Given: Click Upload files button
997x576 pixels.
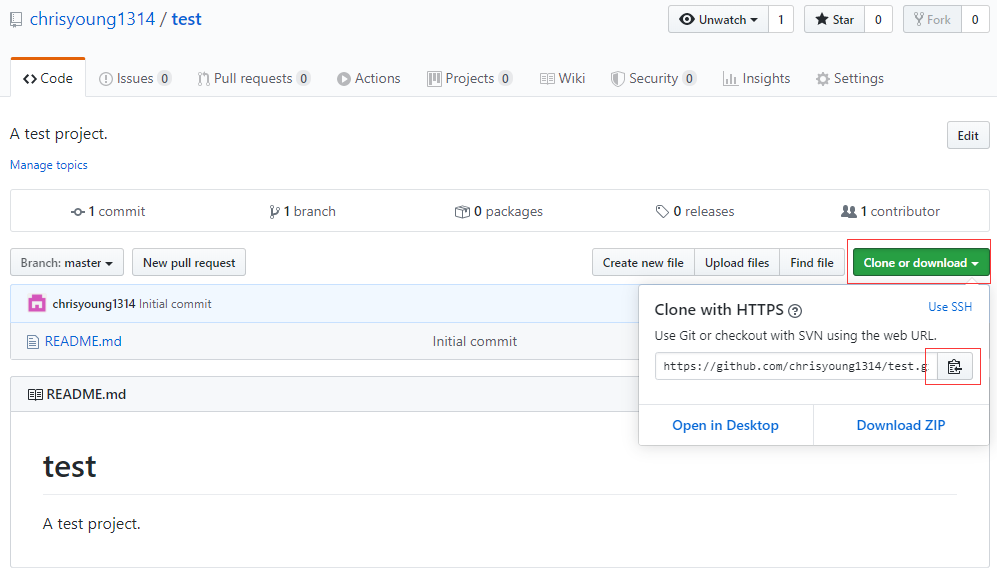Looking at the screenshot, I should [737, 263].
